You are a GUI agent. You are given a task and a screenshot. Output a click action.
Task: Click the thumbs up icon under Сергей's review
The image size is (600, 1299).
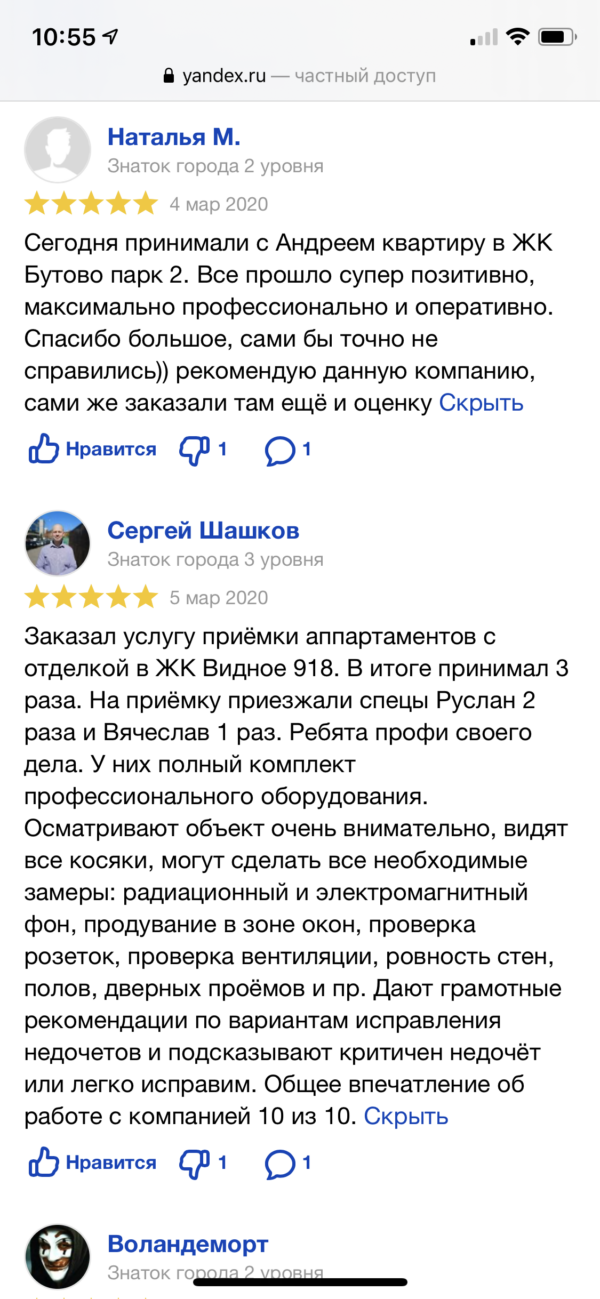pos(43,1163)
